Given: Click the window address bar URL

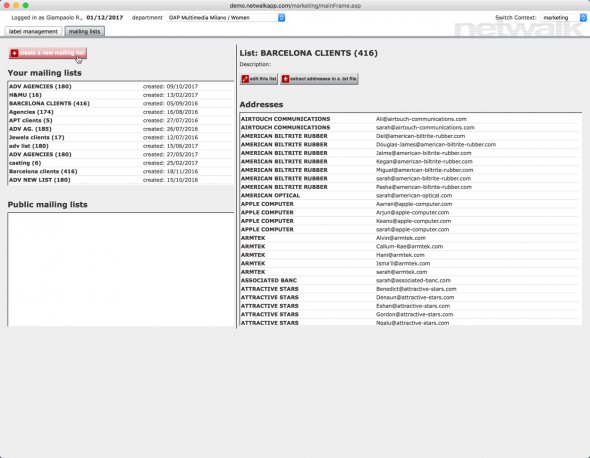Looking at the screenshot, I should click(295, 6).
